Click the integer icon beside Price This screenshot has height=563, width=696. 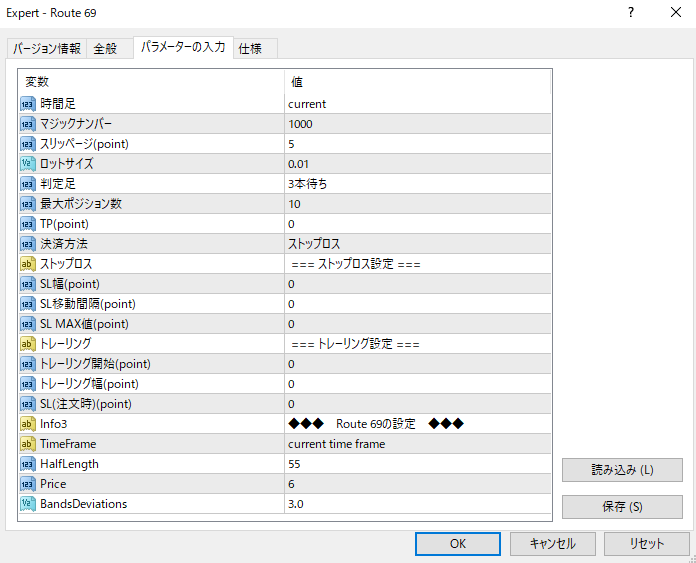28,484
